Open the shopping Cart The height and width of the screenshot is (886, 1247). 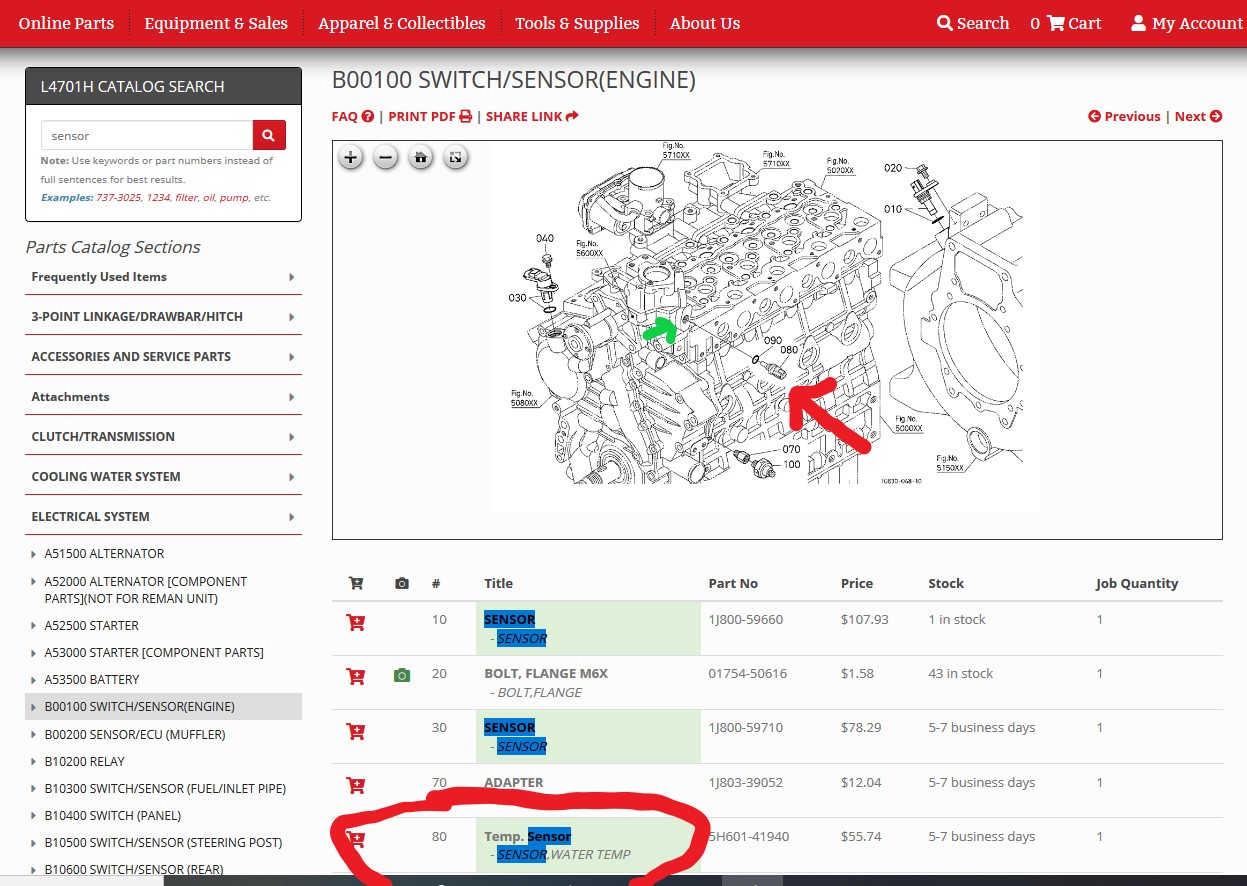tap(1073, 23)
